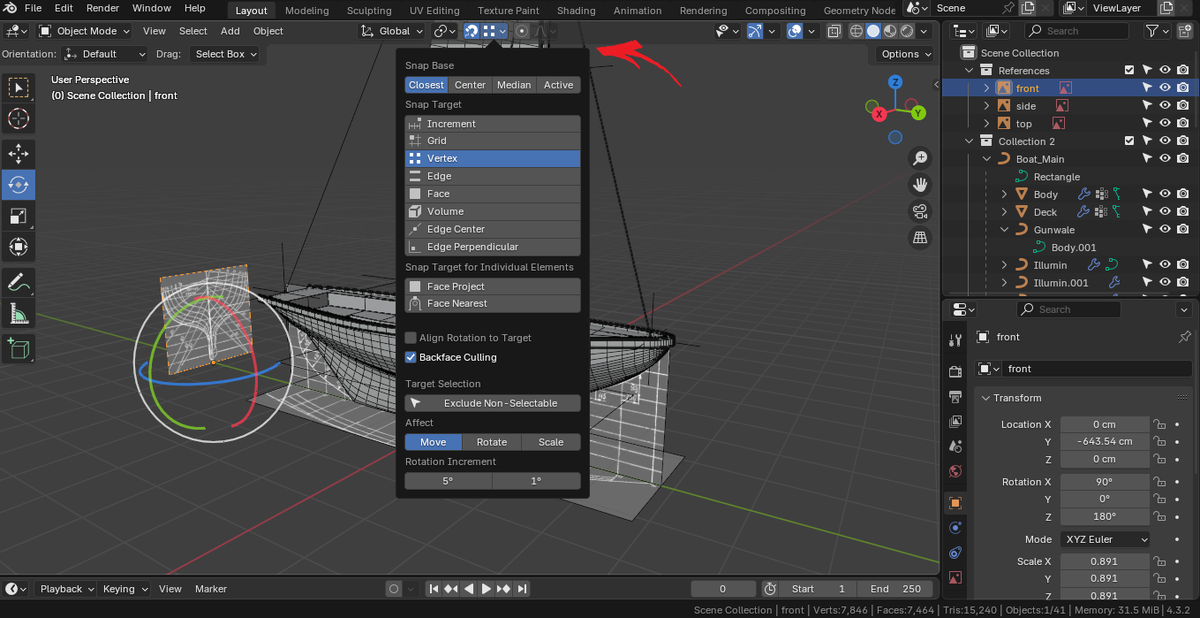Open the Render menu
The height and width of the screenshot is (618, 1200).
102,8
